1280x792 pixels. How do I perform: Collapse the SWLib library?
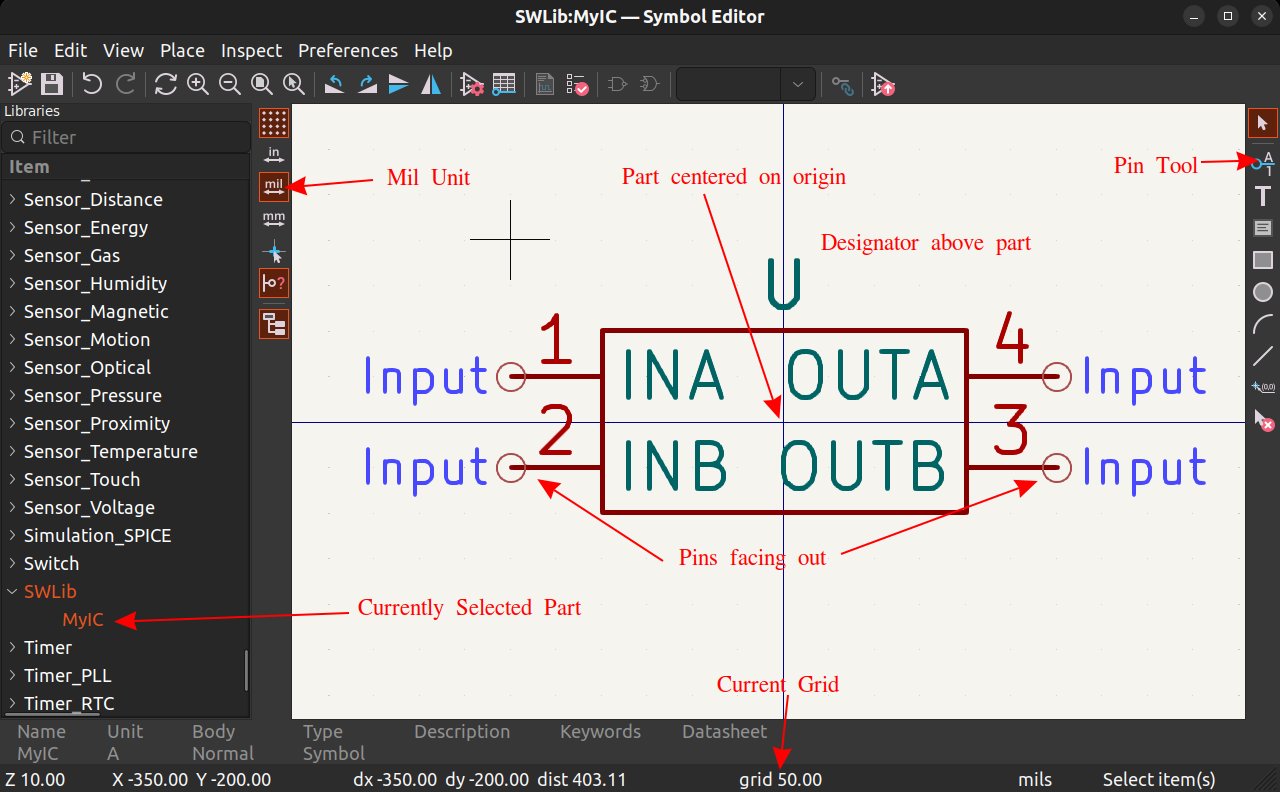pos(12,592)
